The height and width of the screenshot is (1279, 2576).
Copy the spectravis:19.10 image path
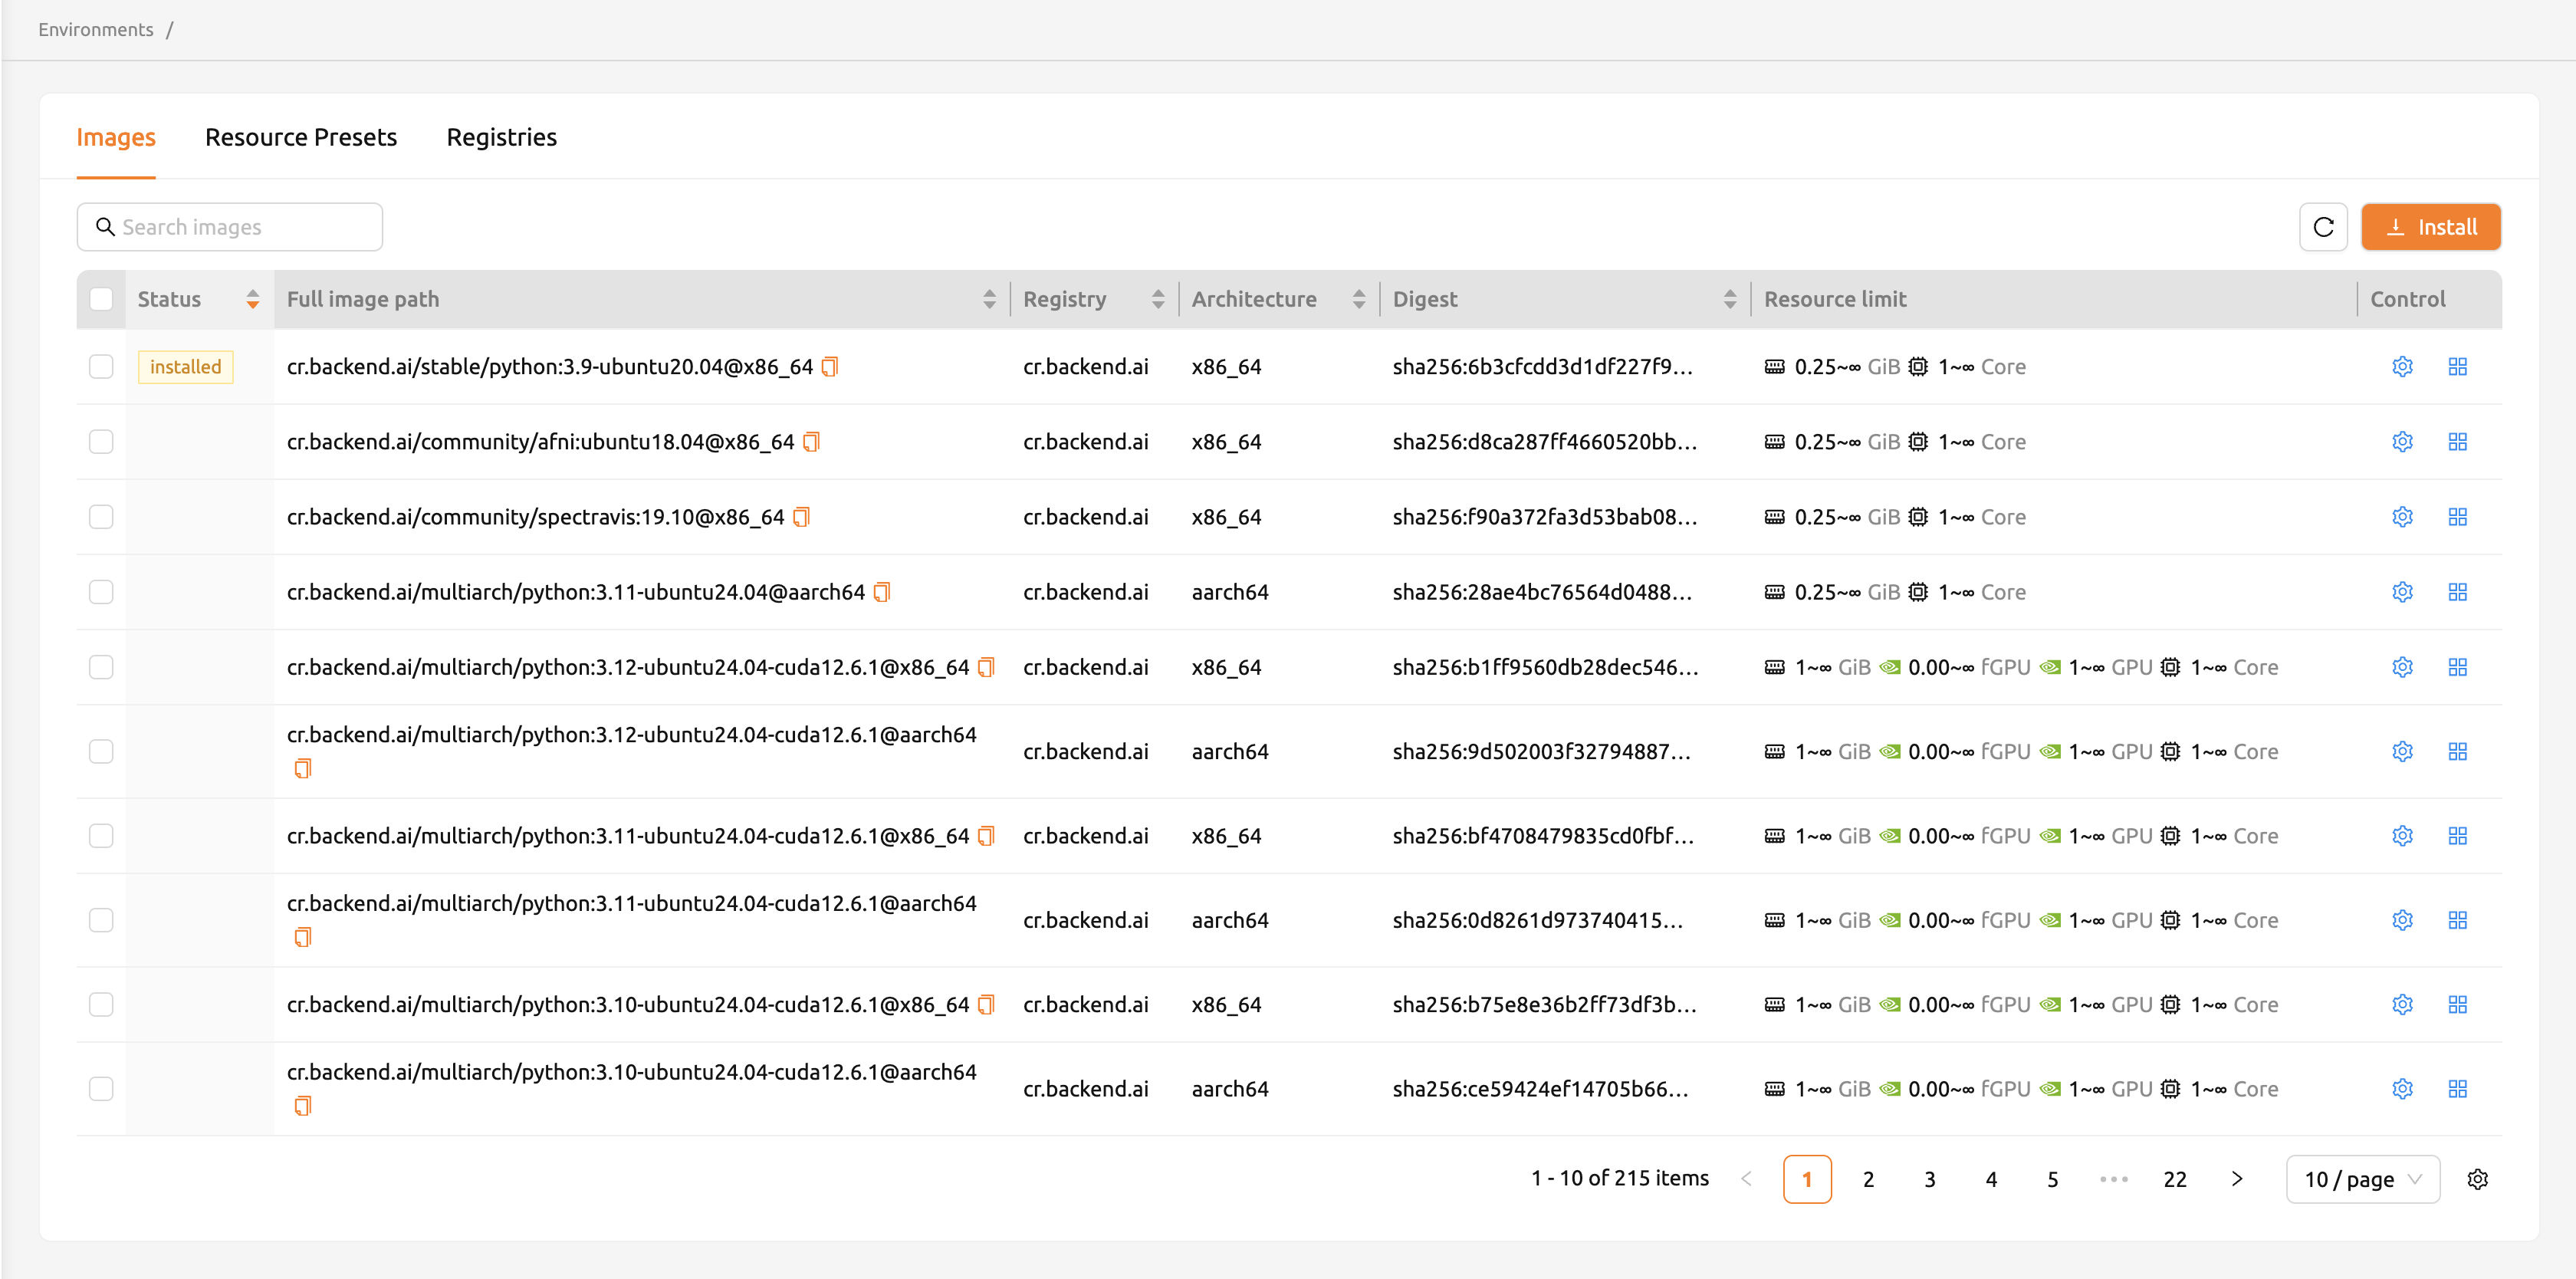[801, 517]
